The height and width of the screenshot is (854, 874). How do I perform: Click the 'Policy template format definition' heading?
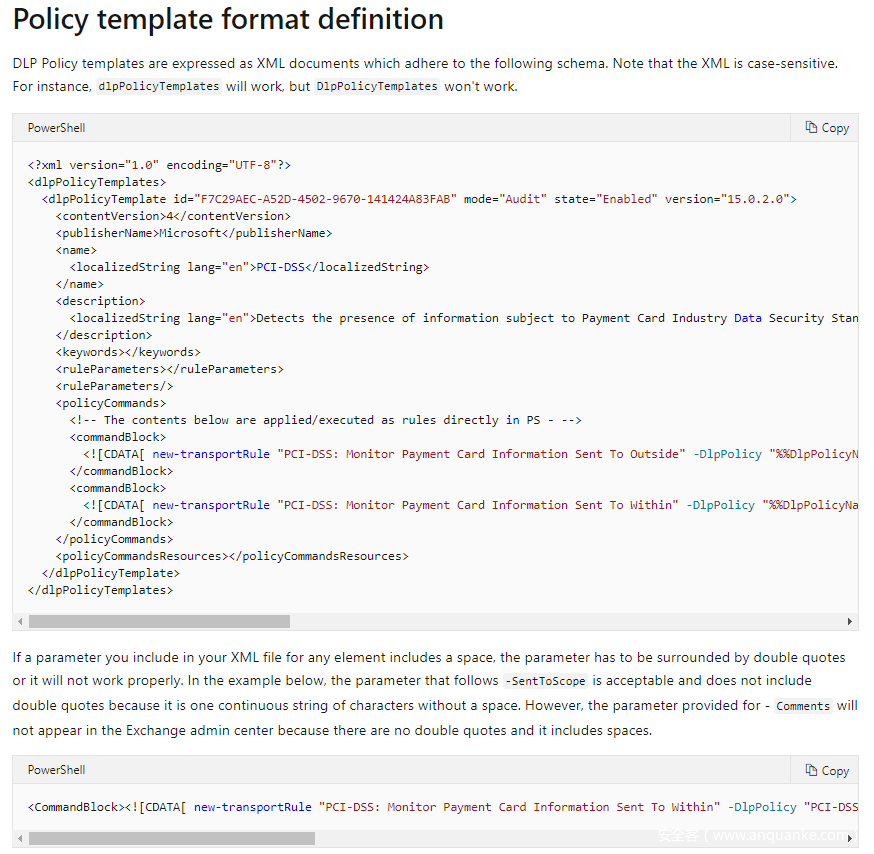(x=228, y=19)
